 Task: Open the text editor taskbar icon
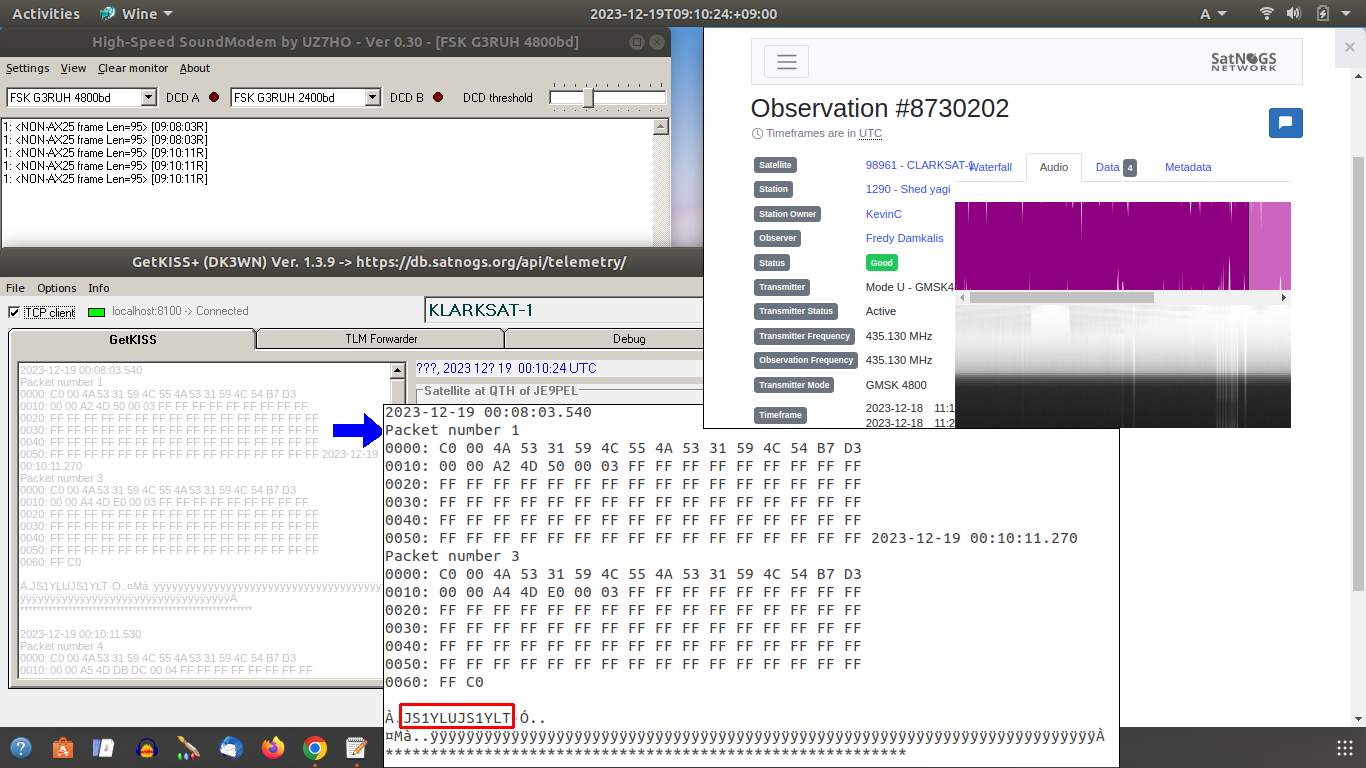(356, 748)
